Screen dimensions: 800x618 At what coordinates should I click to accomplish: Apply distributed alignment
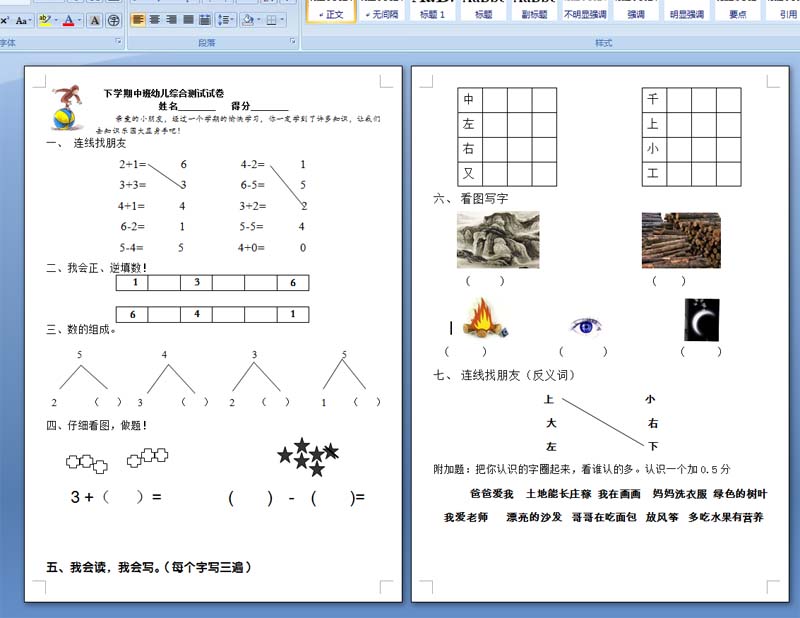(205, 20)
